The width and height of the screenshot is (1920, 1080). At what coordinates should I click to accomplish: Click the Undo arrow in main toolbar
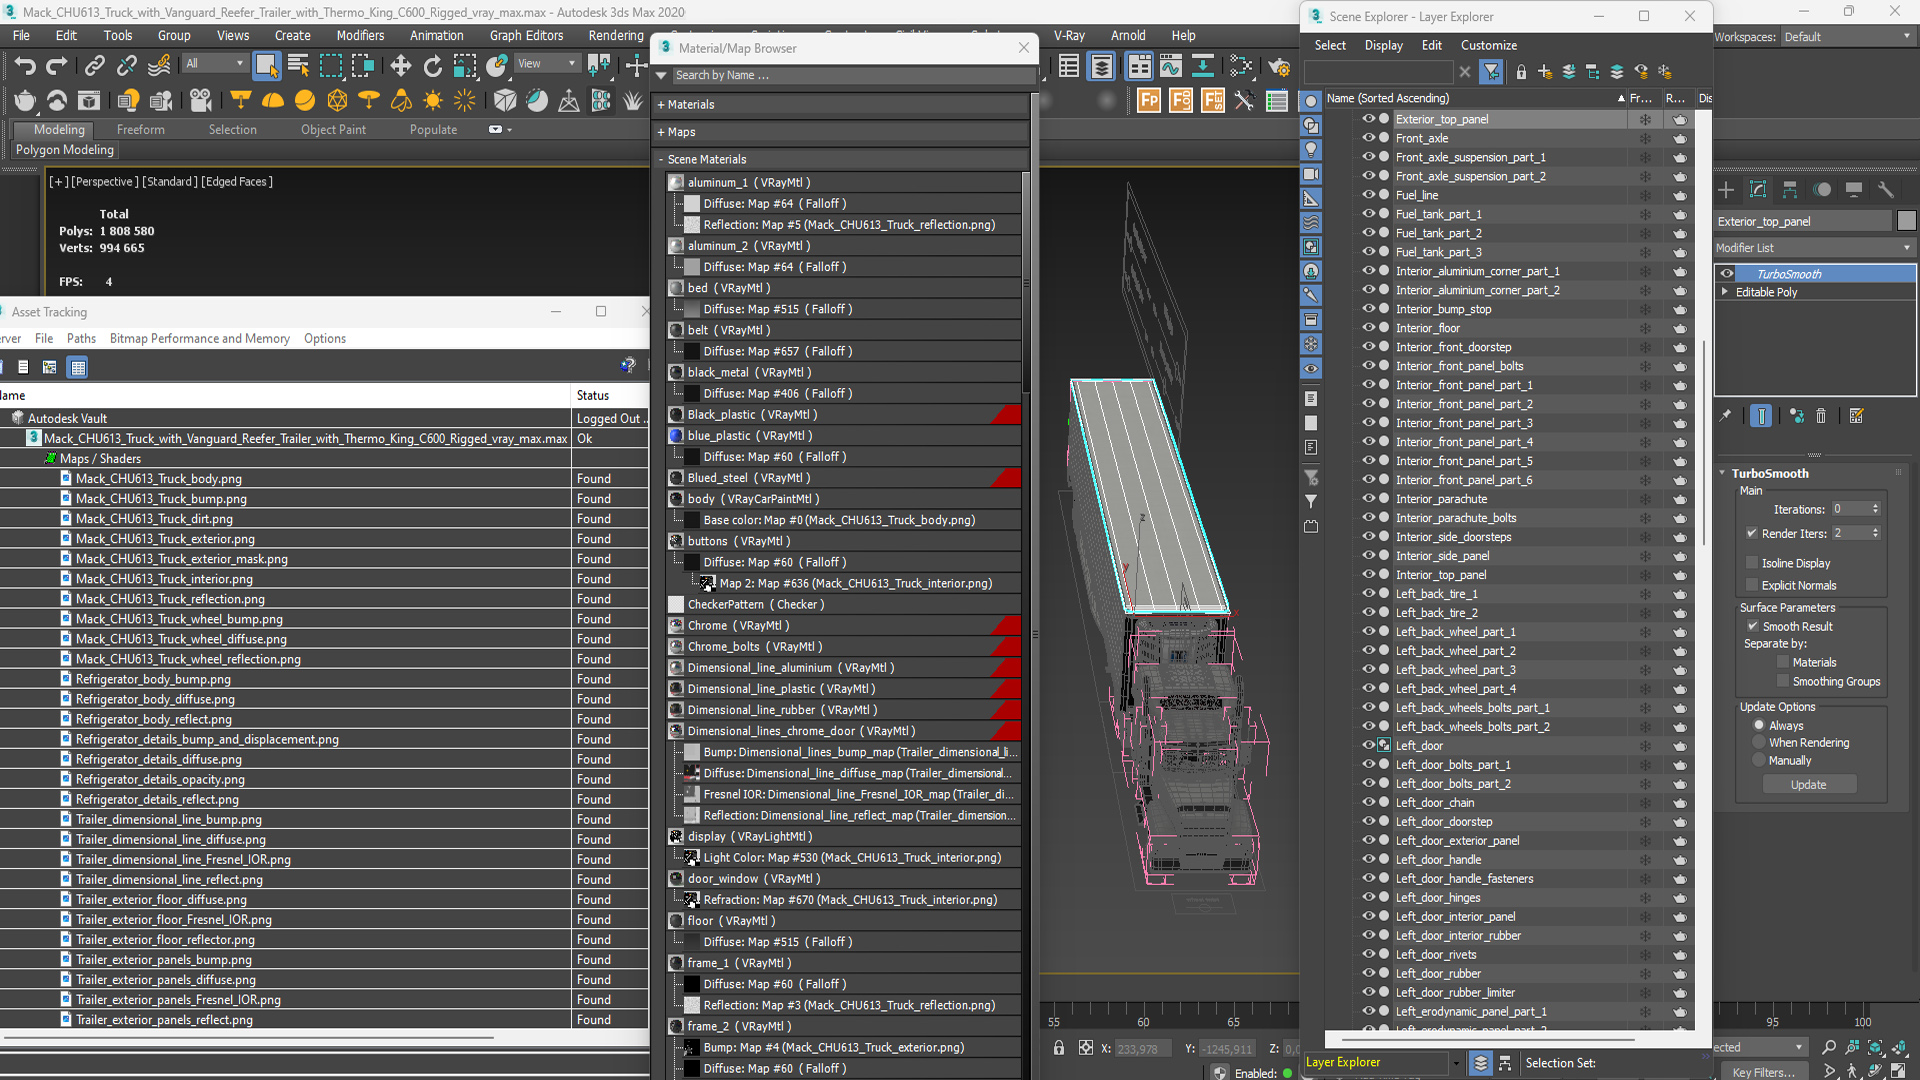[x=25, y=66]
